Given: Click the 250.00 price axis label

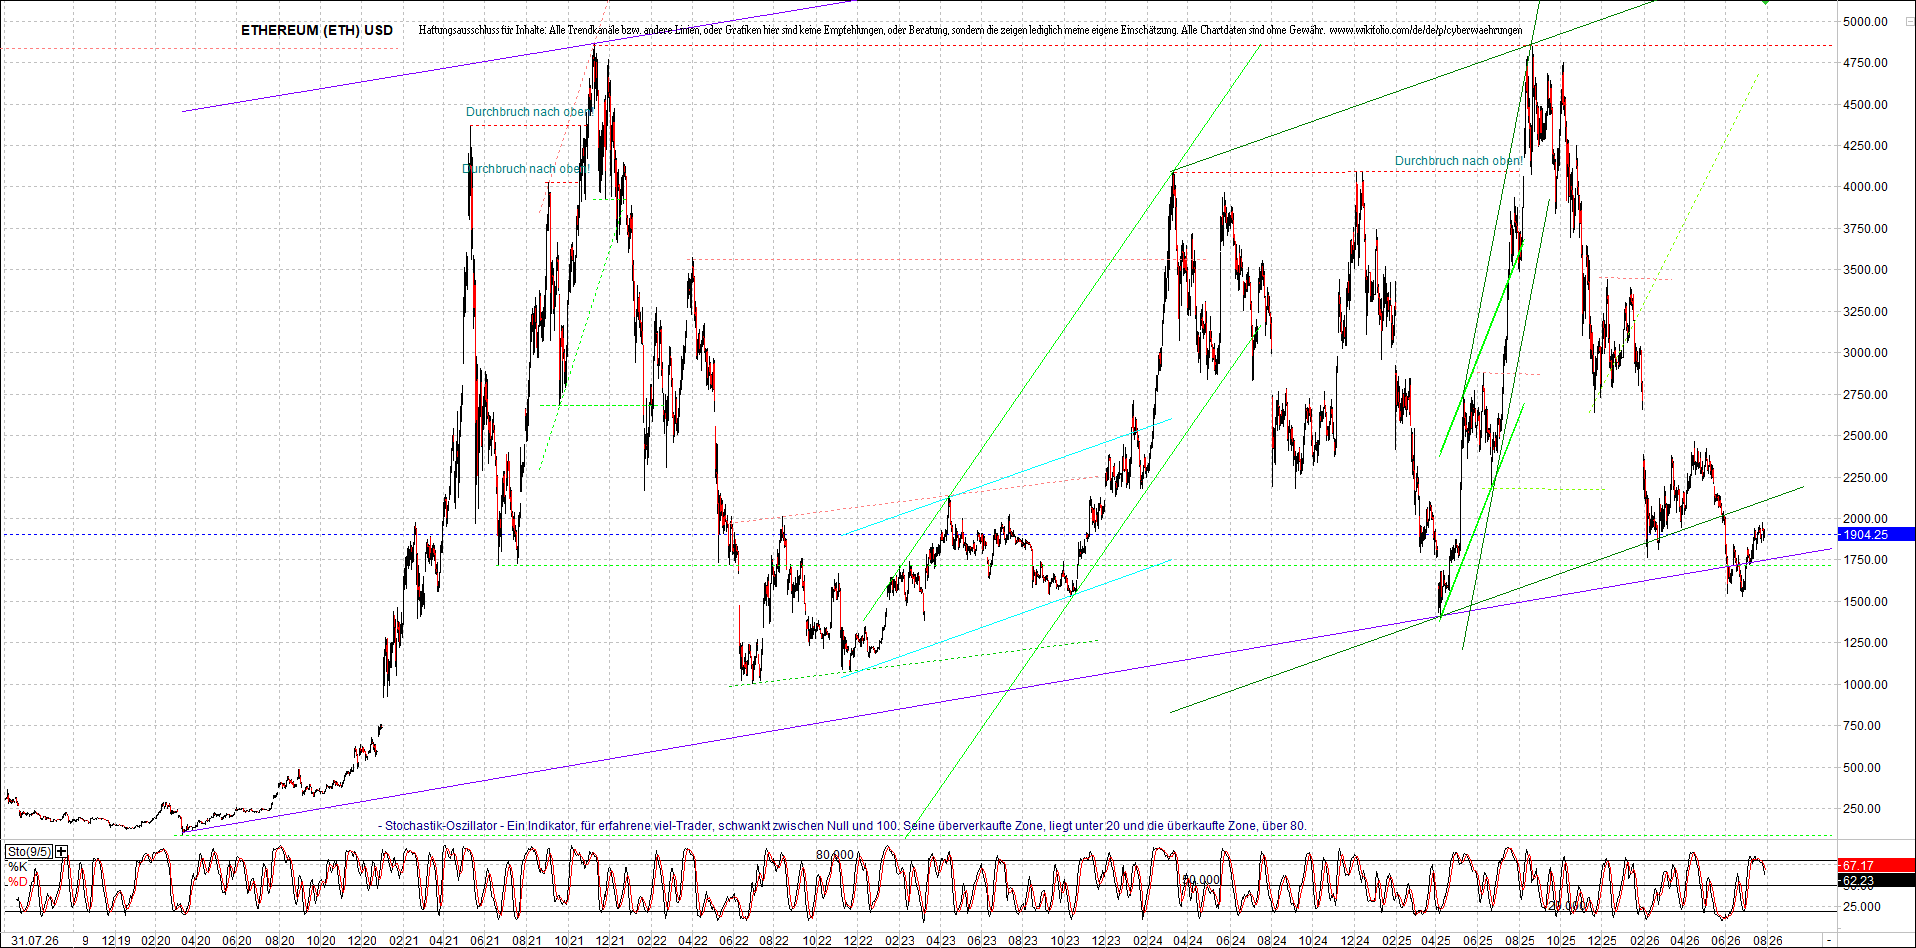Looking at the screenshot, I should pos(1862,809).
